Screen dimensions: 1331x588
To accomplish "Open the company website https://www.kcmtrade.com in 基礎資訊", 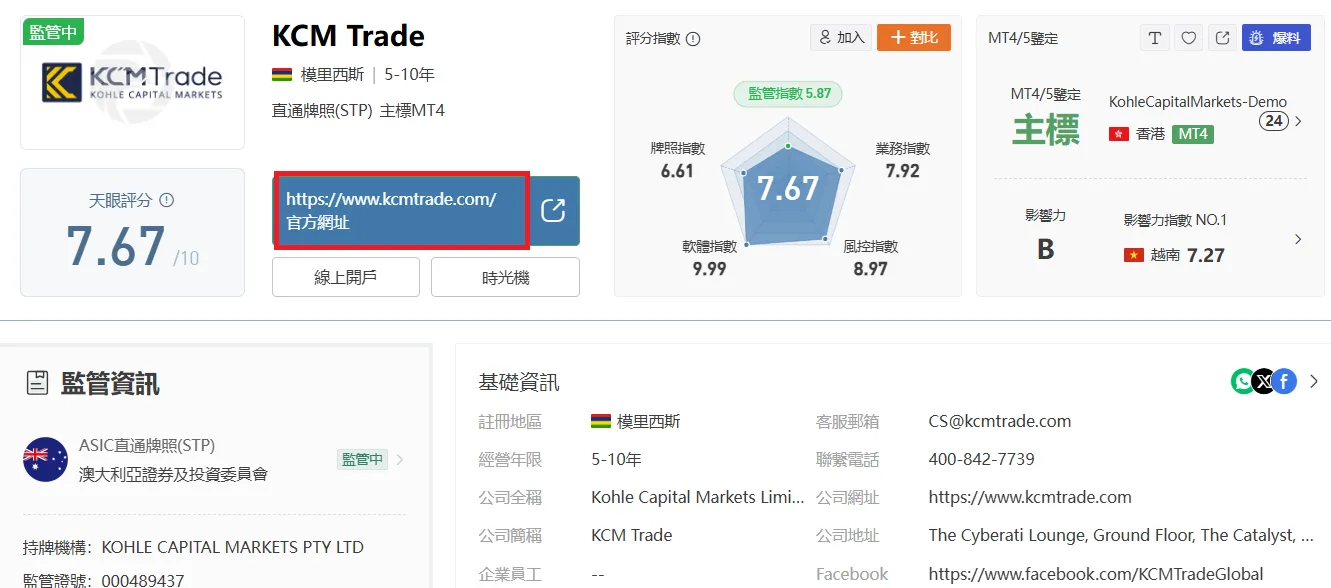I will pyautogui.click(x=1030, y=497).
